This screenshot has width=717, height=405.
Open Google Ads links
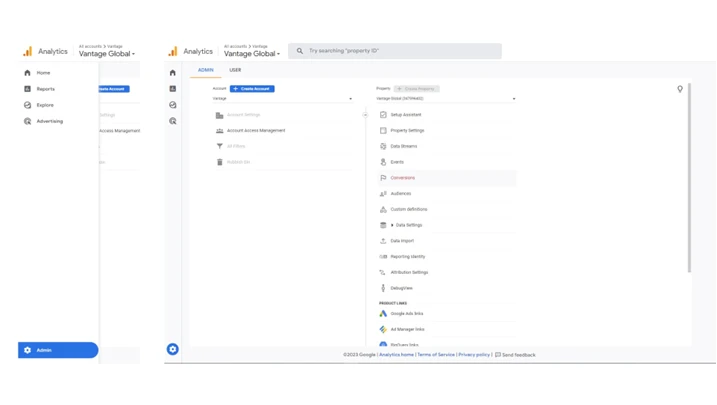[407, 314]
